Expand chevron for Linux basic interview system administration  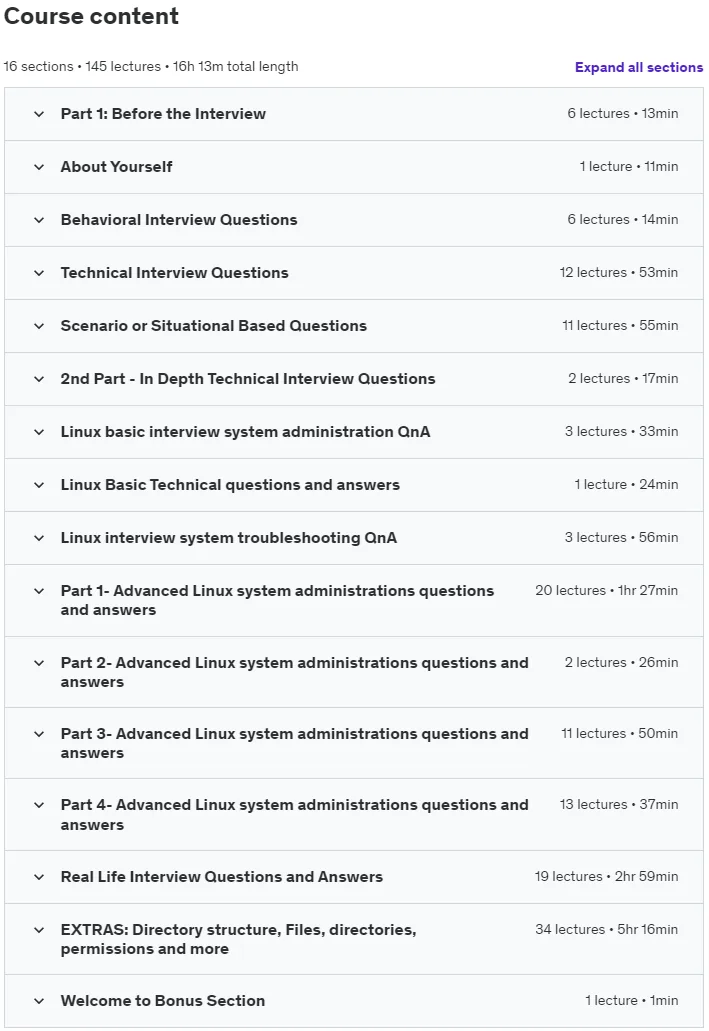(39, 432)
